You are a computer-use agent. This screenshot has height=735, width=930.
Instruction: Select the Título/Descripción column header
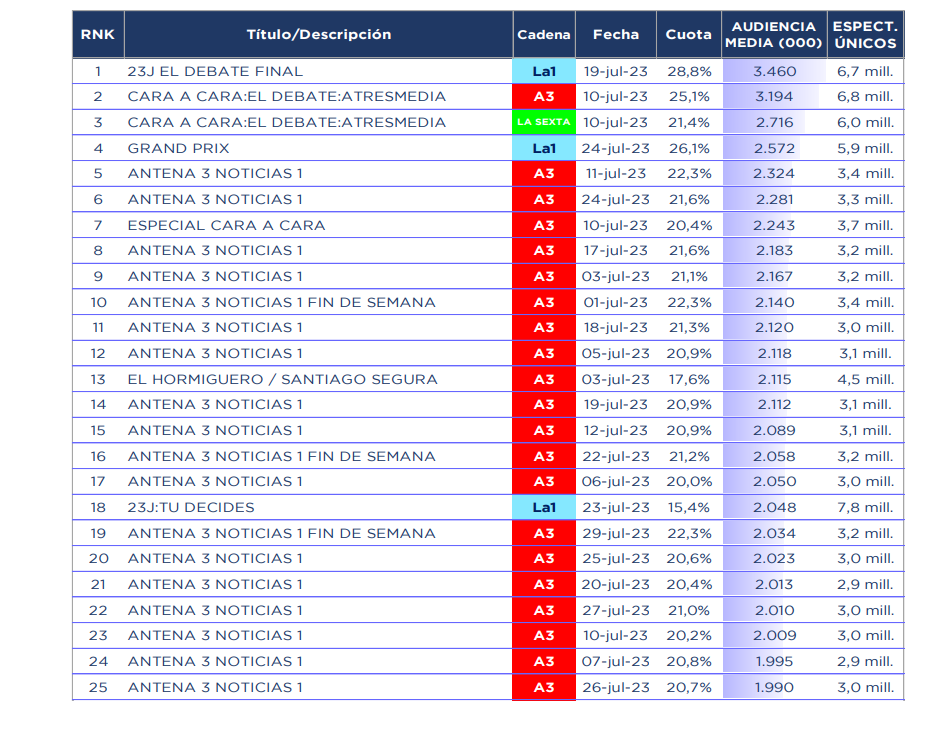point(319,34)
